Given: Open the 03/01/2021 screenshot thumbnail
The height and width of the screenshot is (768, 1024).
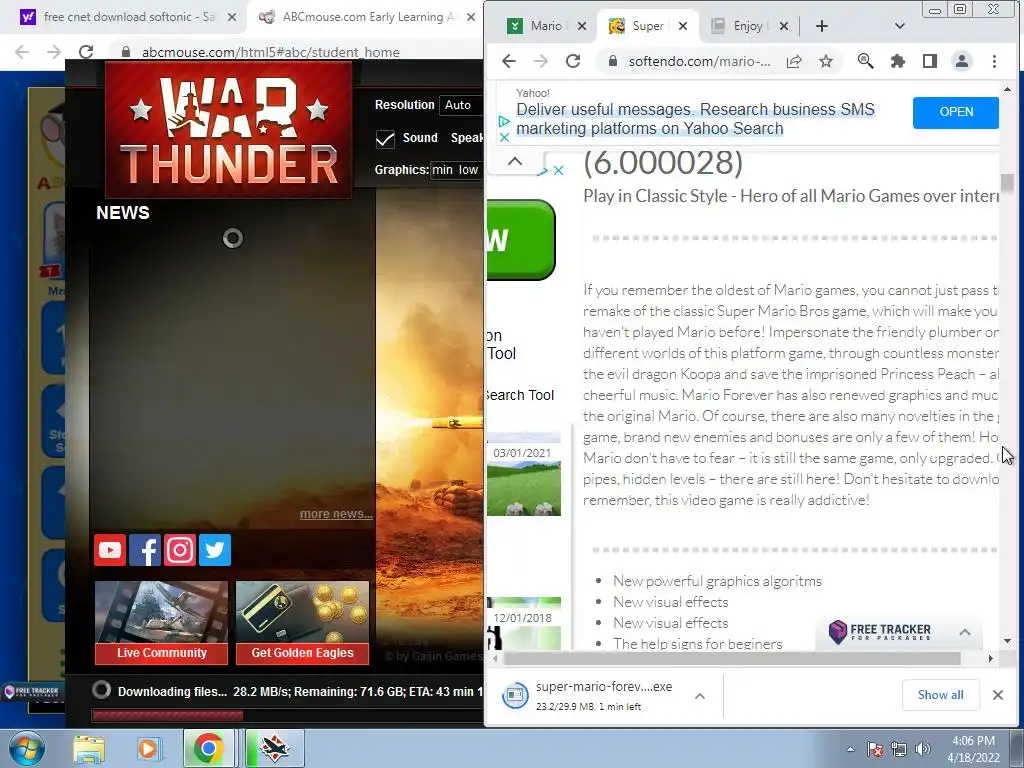Looking at the screenshot, I should pos(524,487).
